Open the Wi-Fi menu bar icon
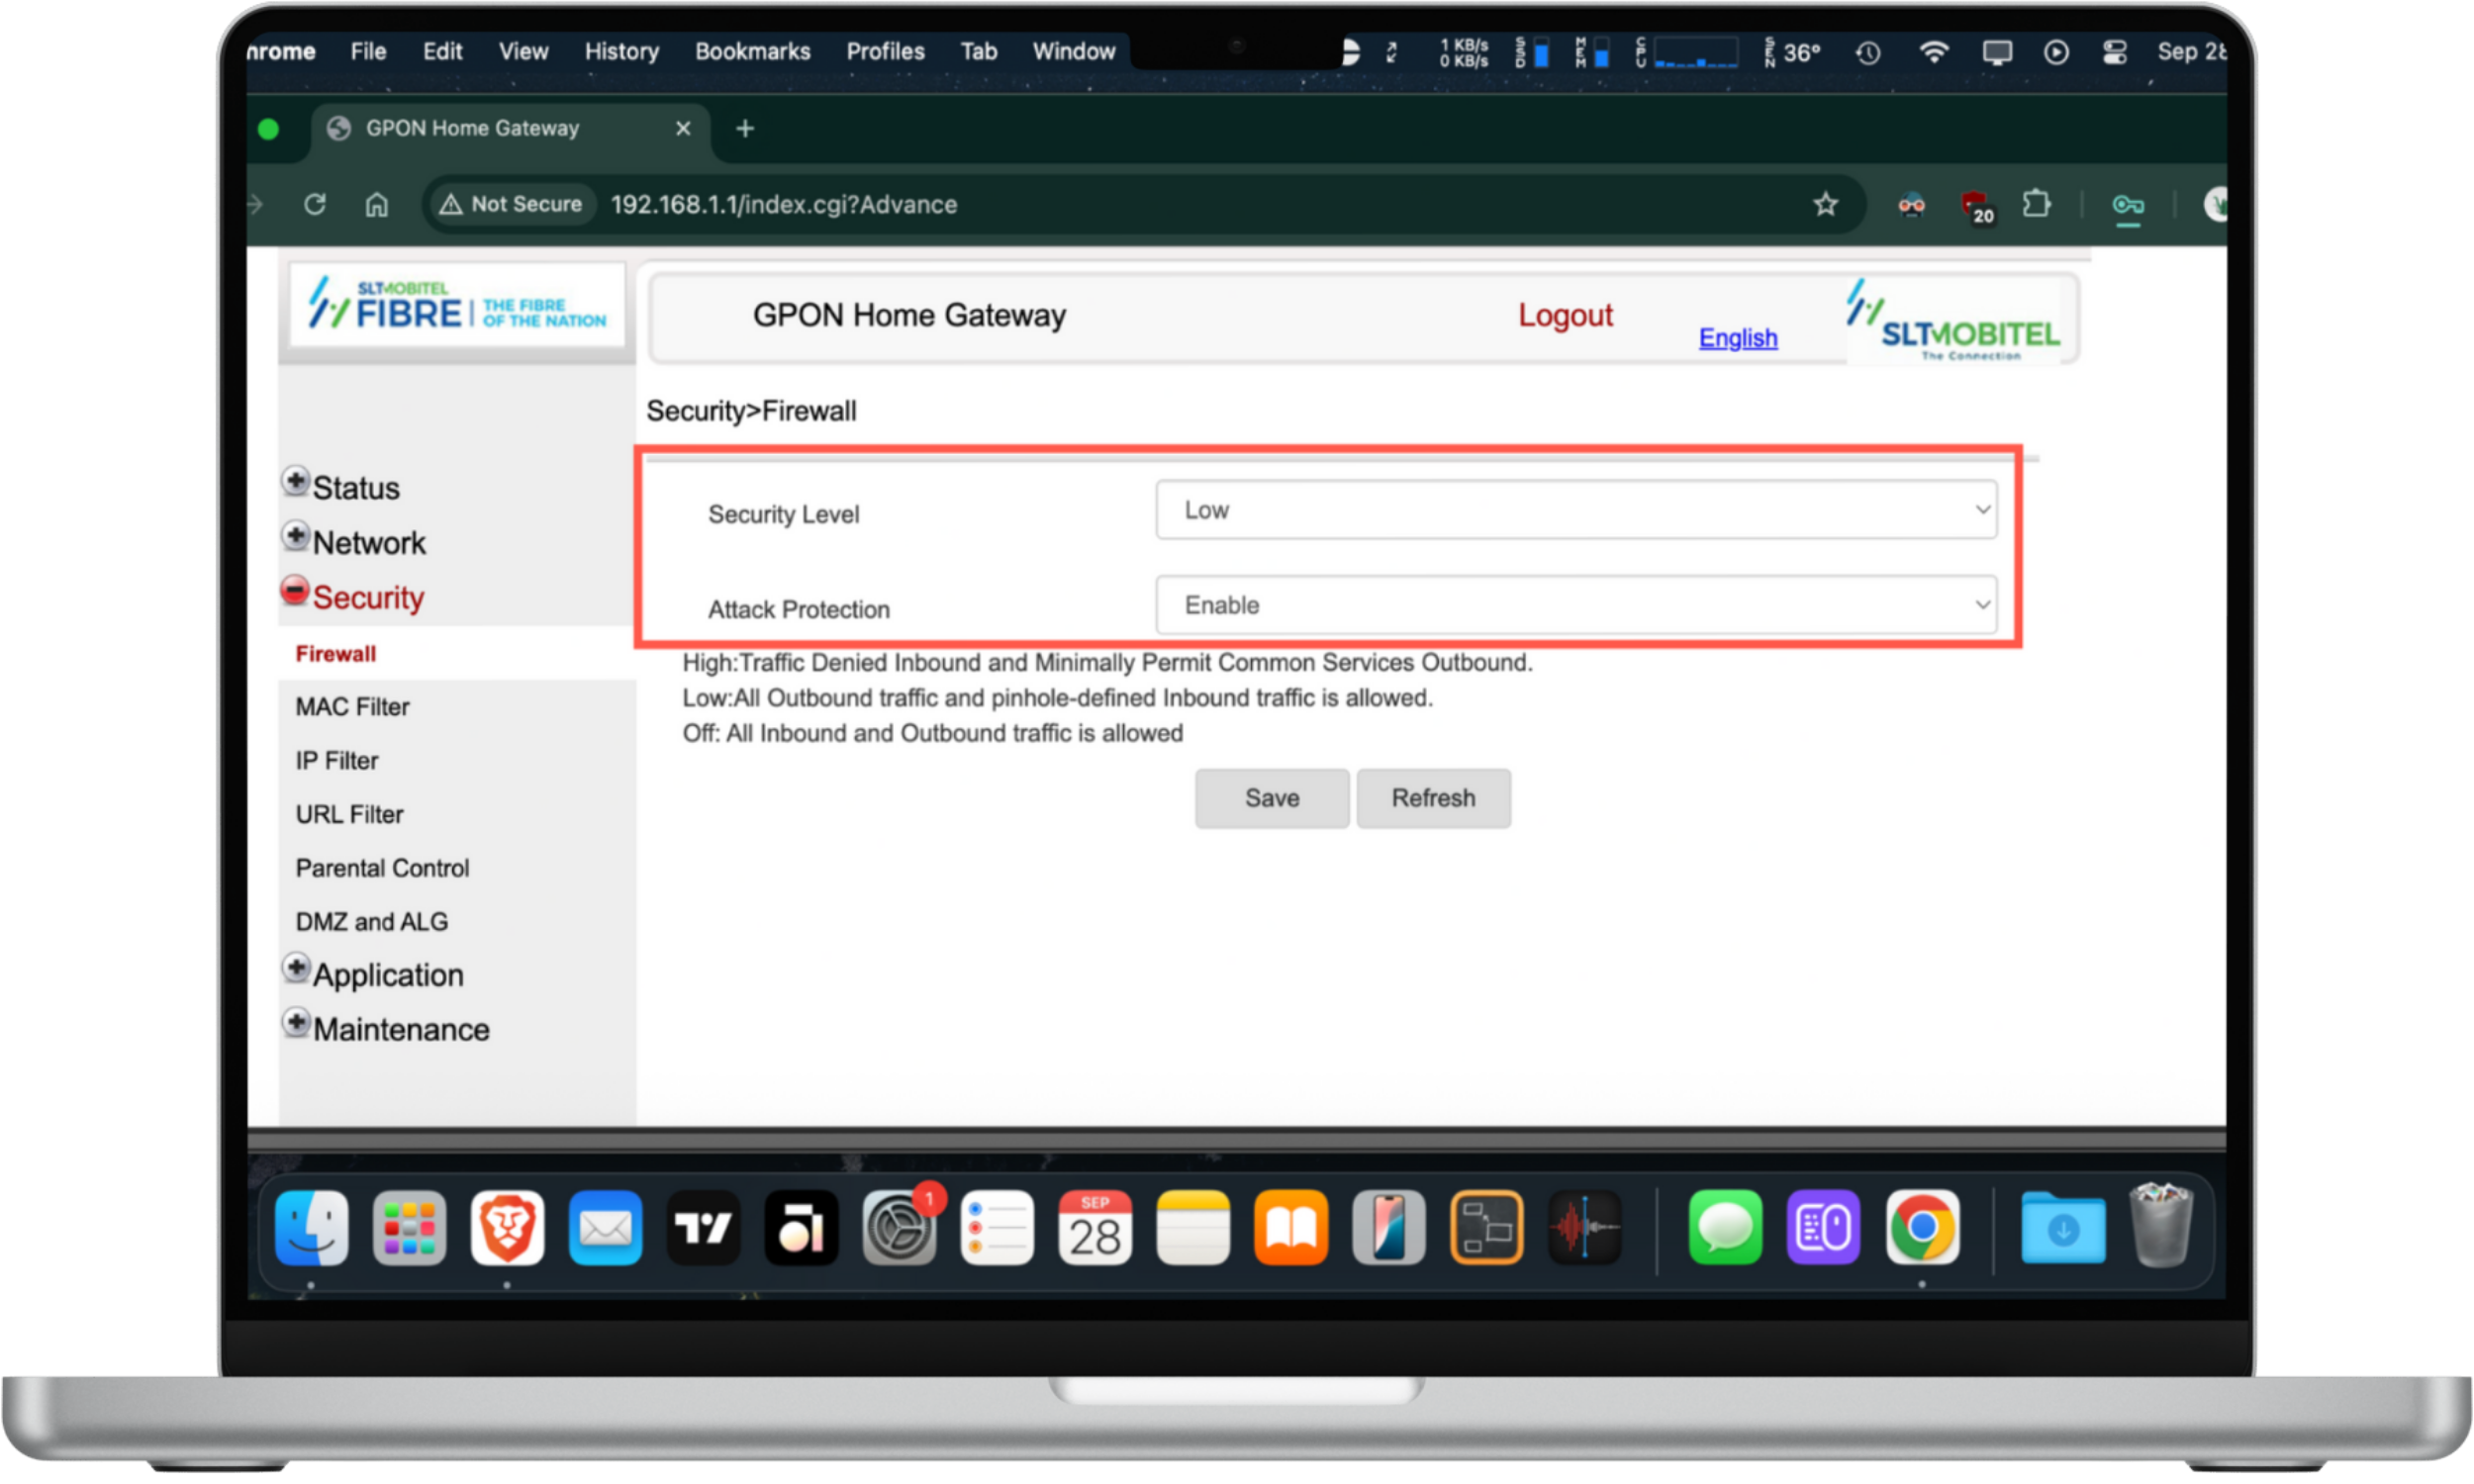 [1934, 52]
